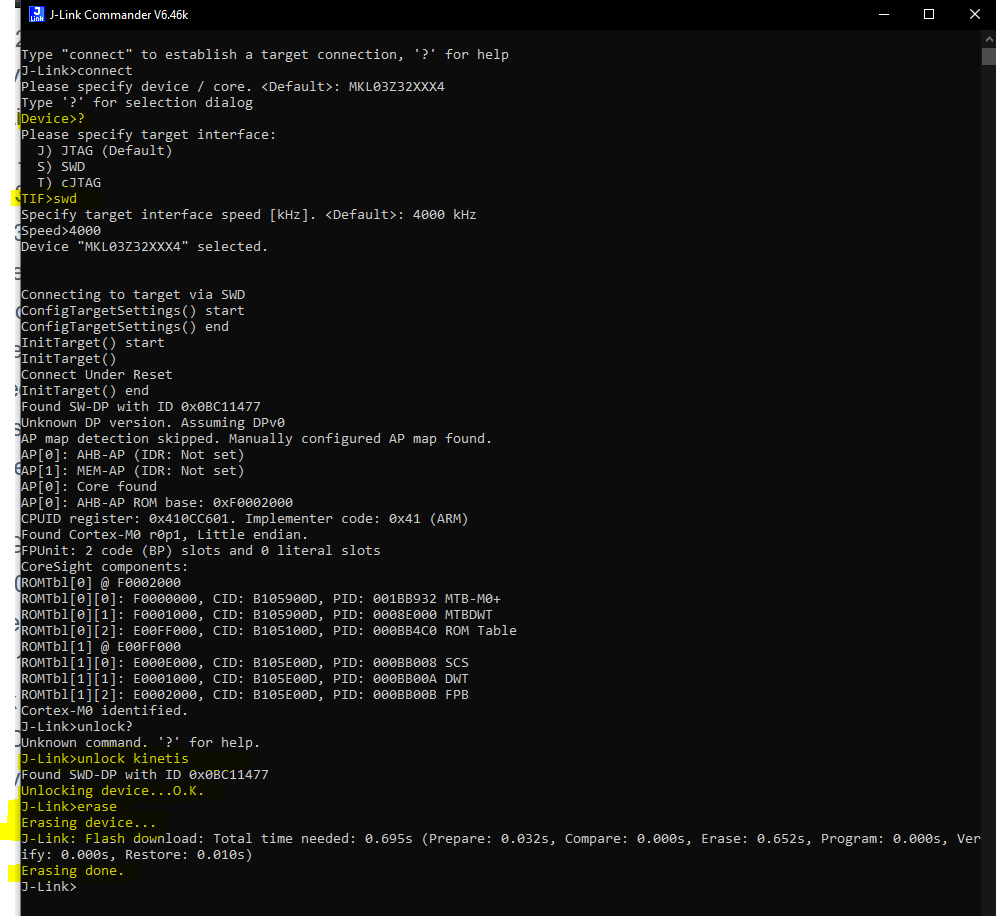Click the "J-Link>erase" command line
Viewport: 996px width, 916px height.
tap(68, 807)
